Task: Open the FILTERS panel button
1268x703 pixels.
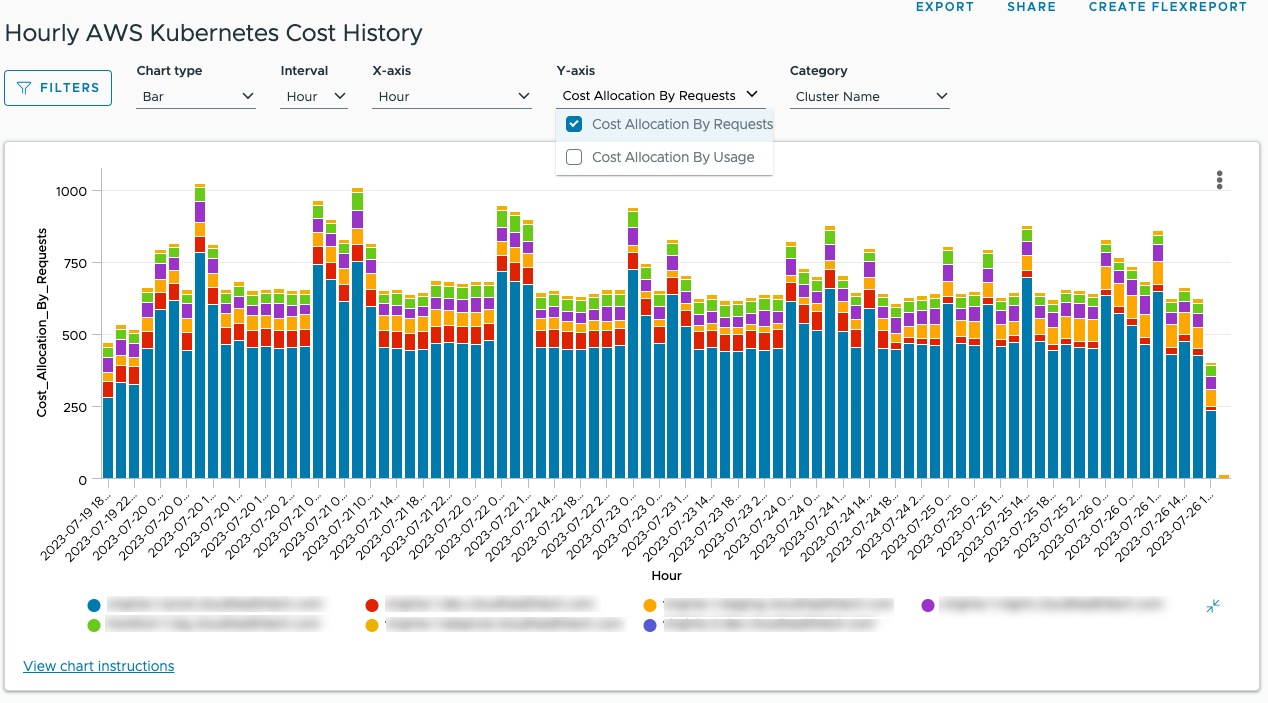Action: click(x=58, y=88)
